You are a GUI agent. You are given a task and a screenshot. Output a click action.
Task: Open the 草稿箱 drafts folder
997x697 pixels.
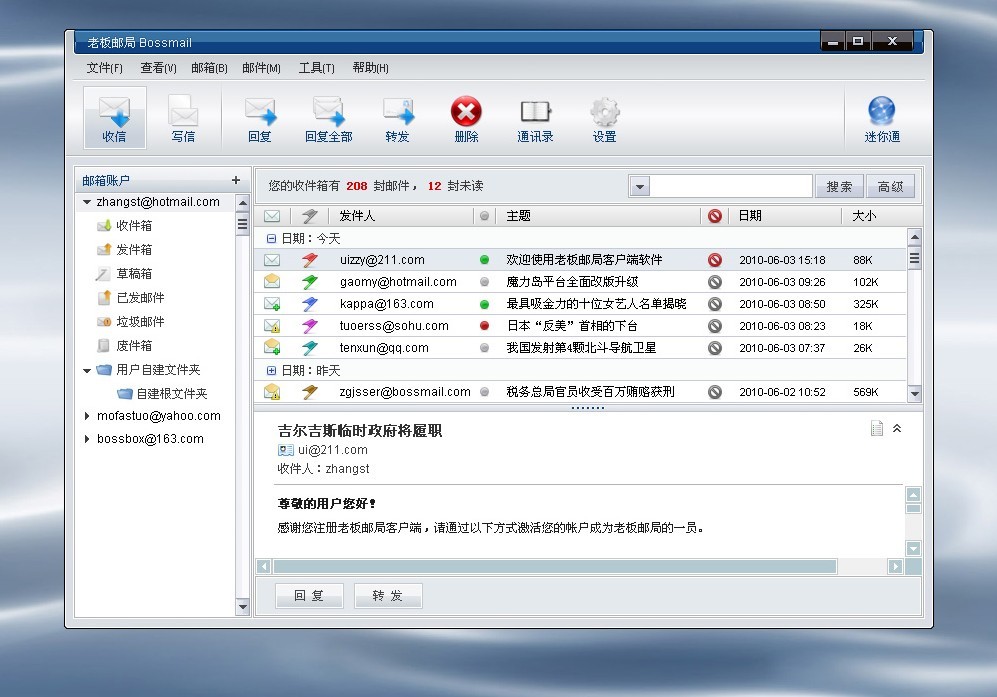point(125,274)
